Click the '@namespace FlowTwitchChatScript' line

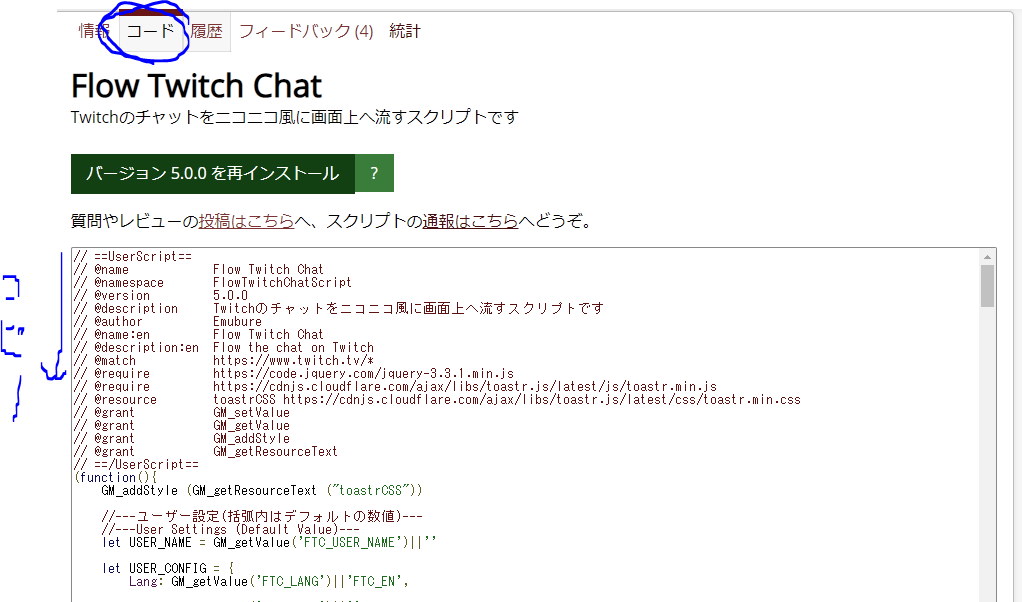(212, 283)
